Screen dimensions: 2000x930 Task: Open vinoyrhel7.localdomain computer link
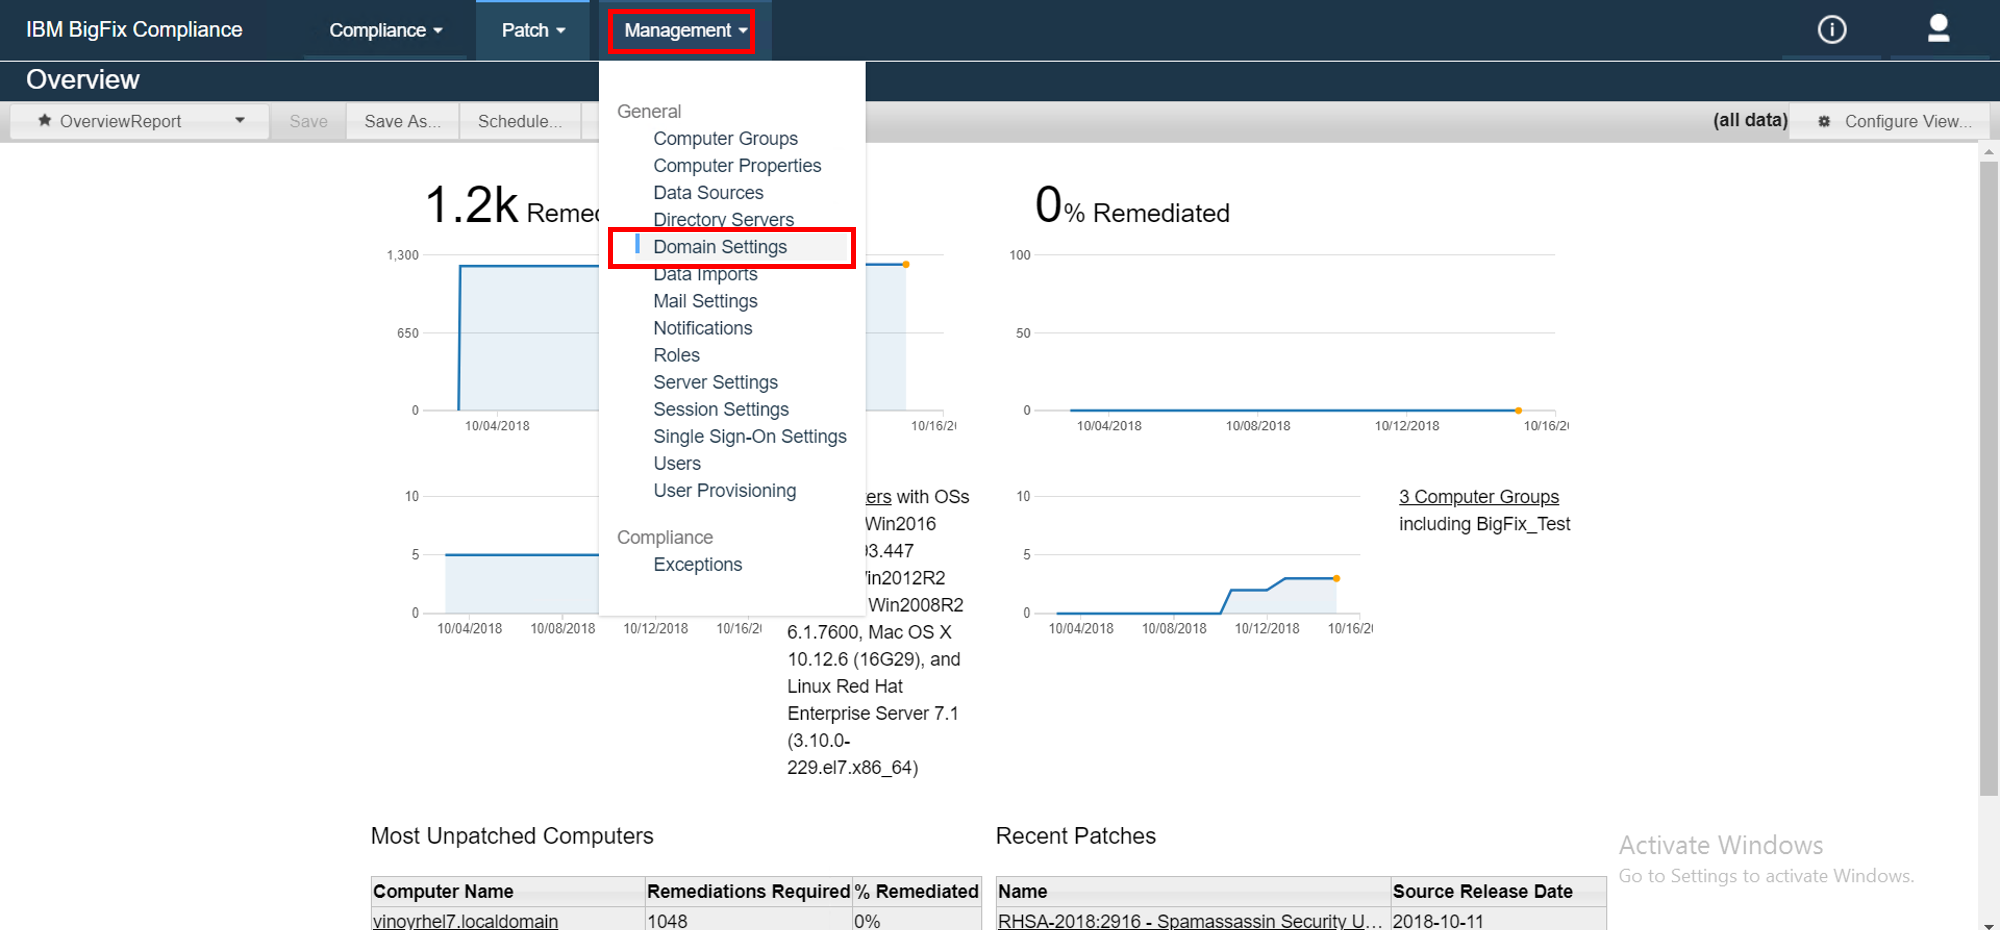(x=465, y=920)
